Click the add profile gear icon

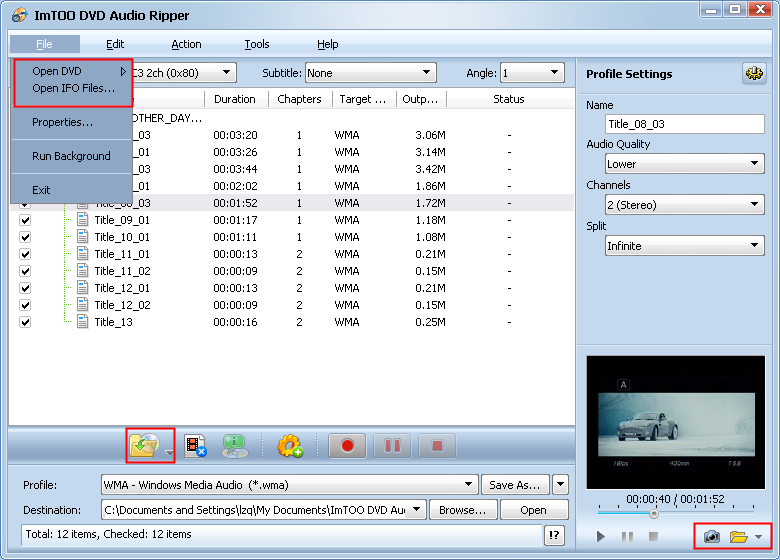(x=290, y=446)
